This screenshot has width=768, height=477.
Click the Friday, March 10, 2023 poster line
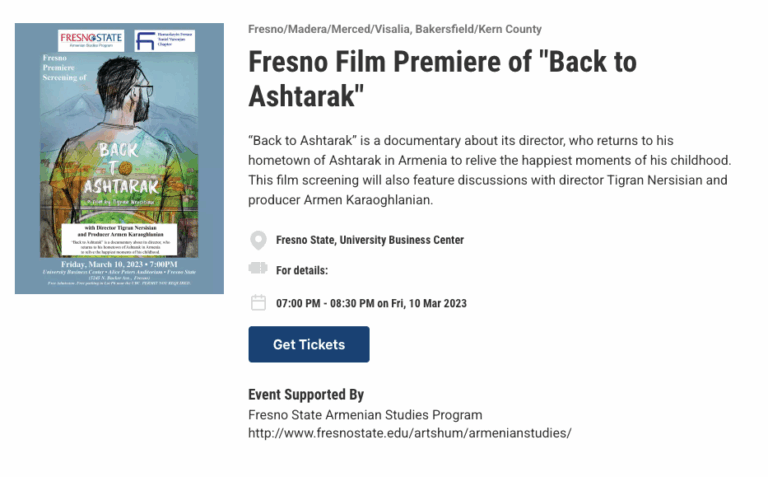pos(119,264)
